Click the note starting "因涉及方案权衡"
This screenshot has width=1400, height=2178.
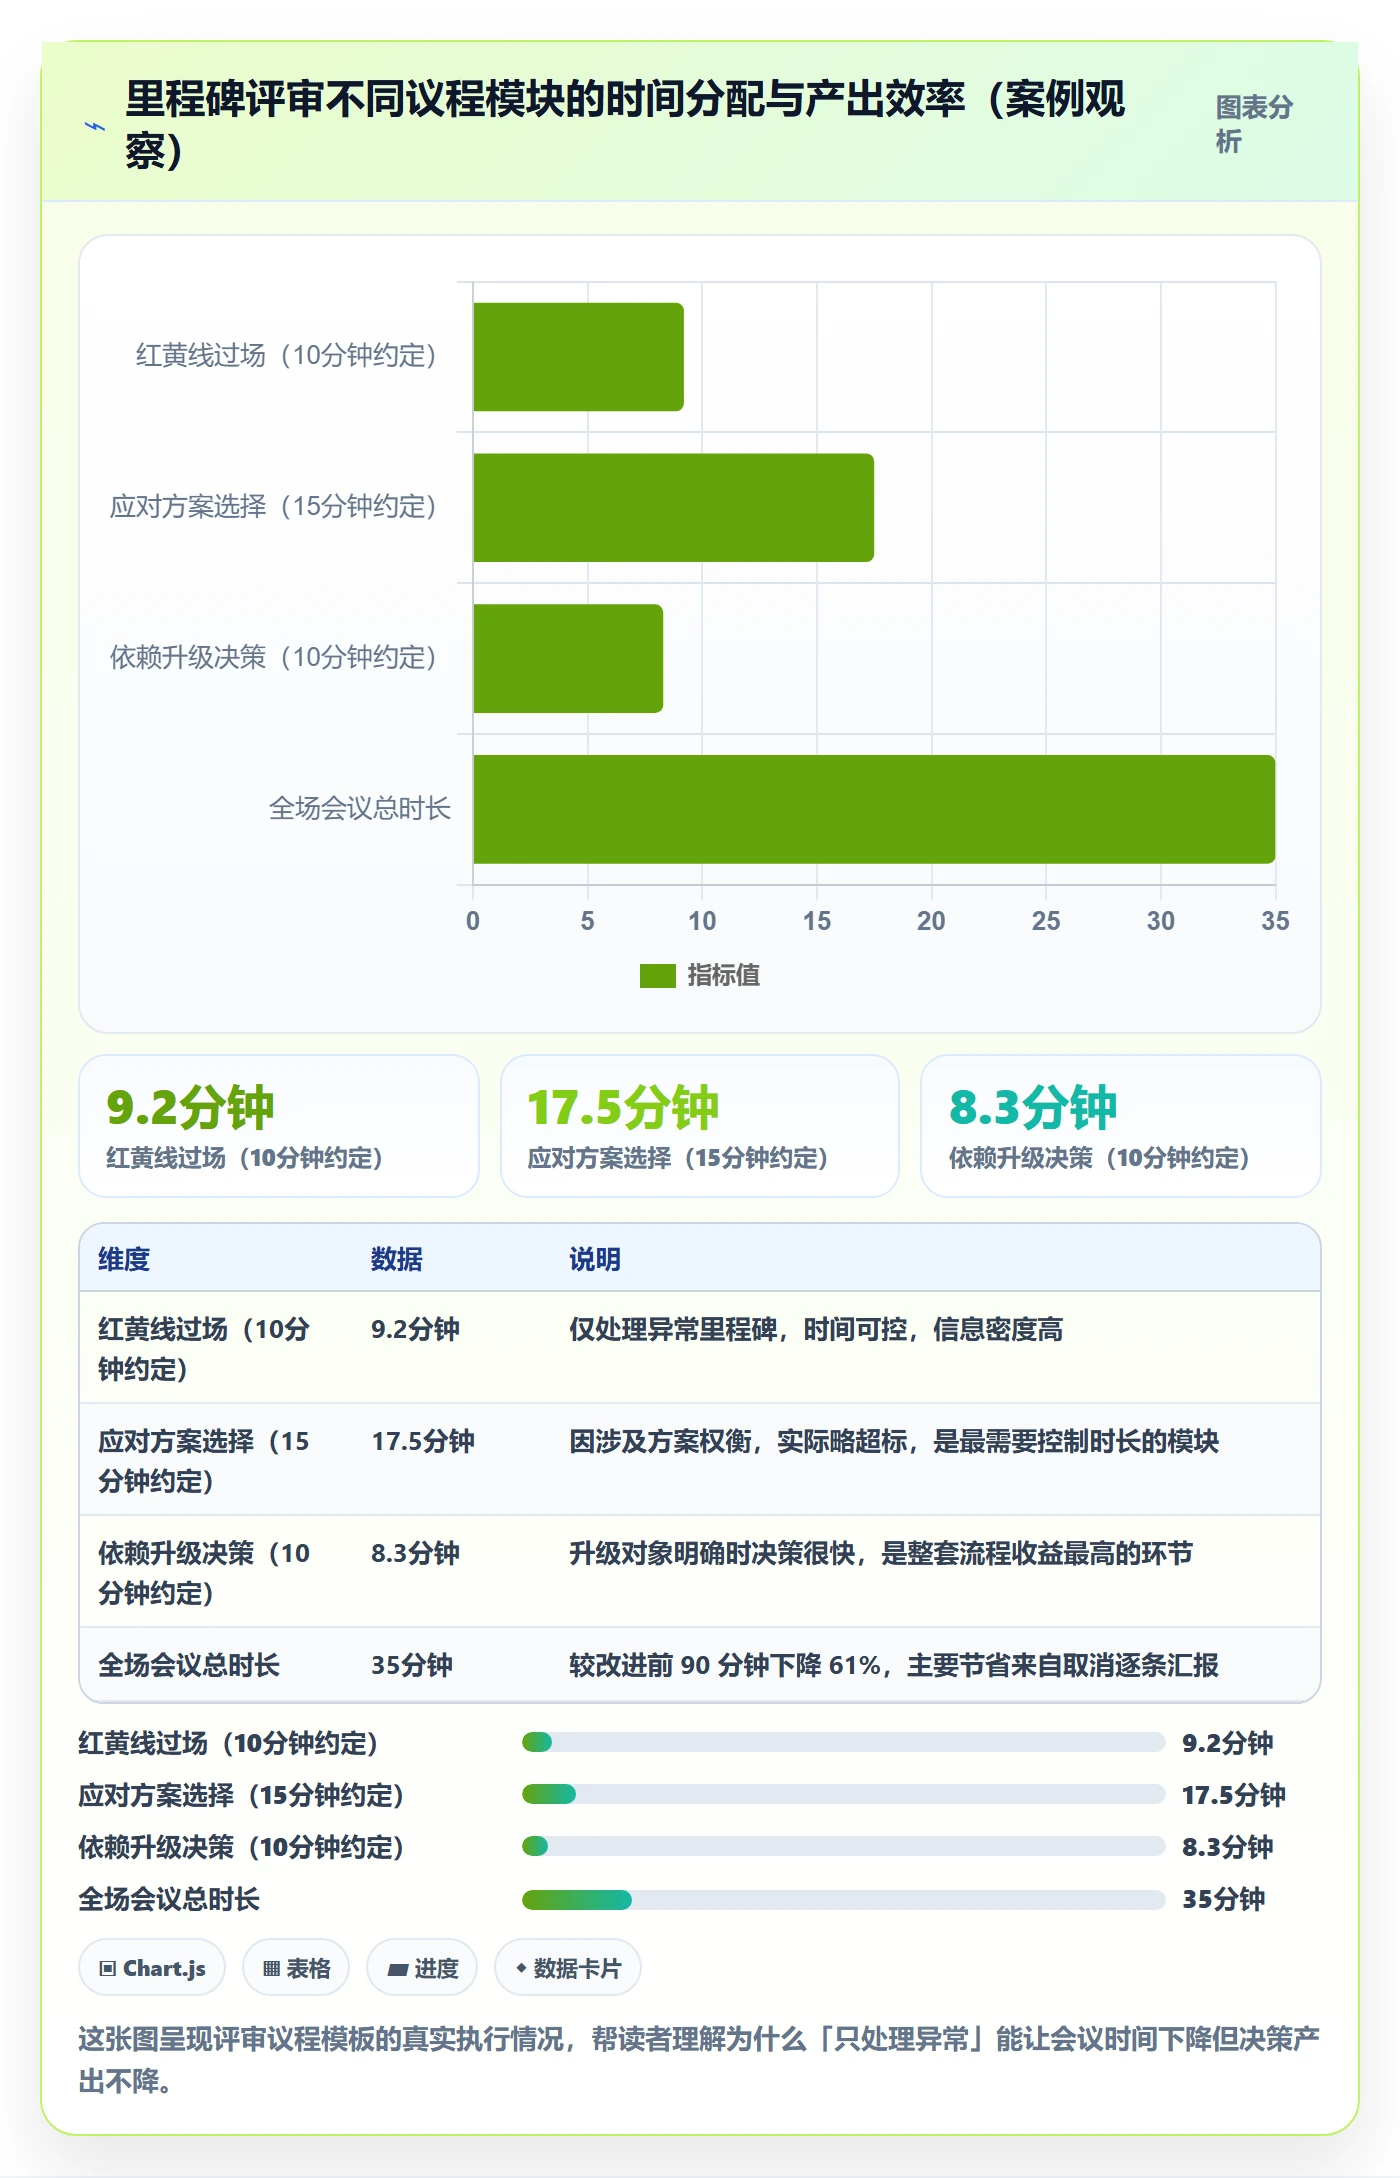pos(894,1441)
